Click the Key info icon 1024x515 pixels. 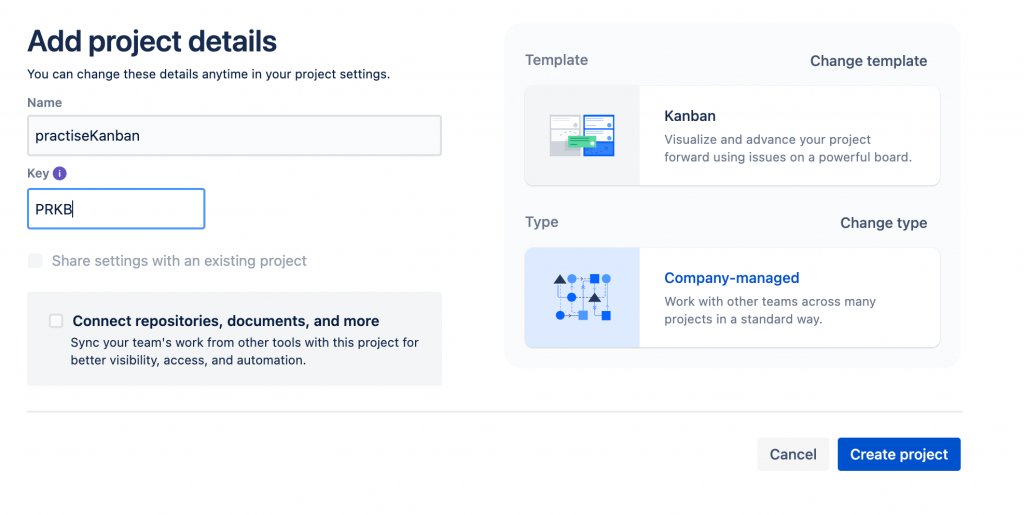59,173
